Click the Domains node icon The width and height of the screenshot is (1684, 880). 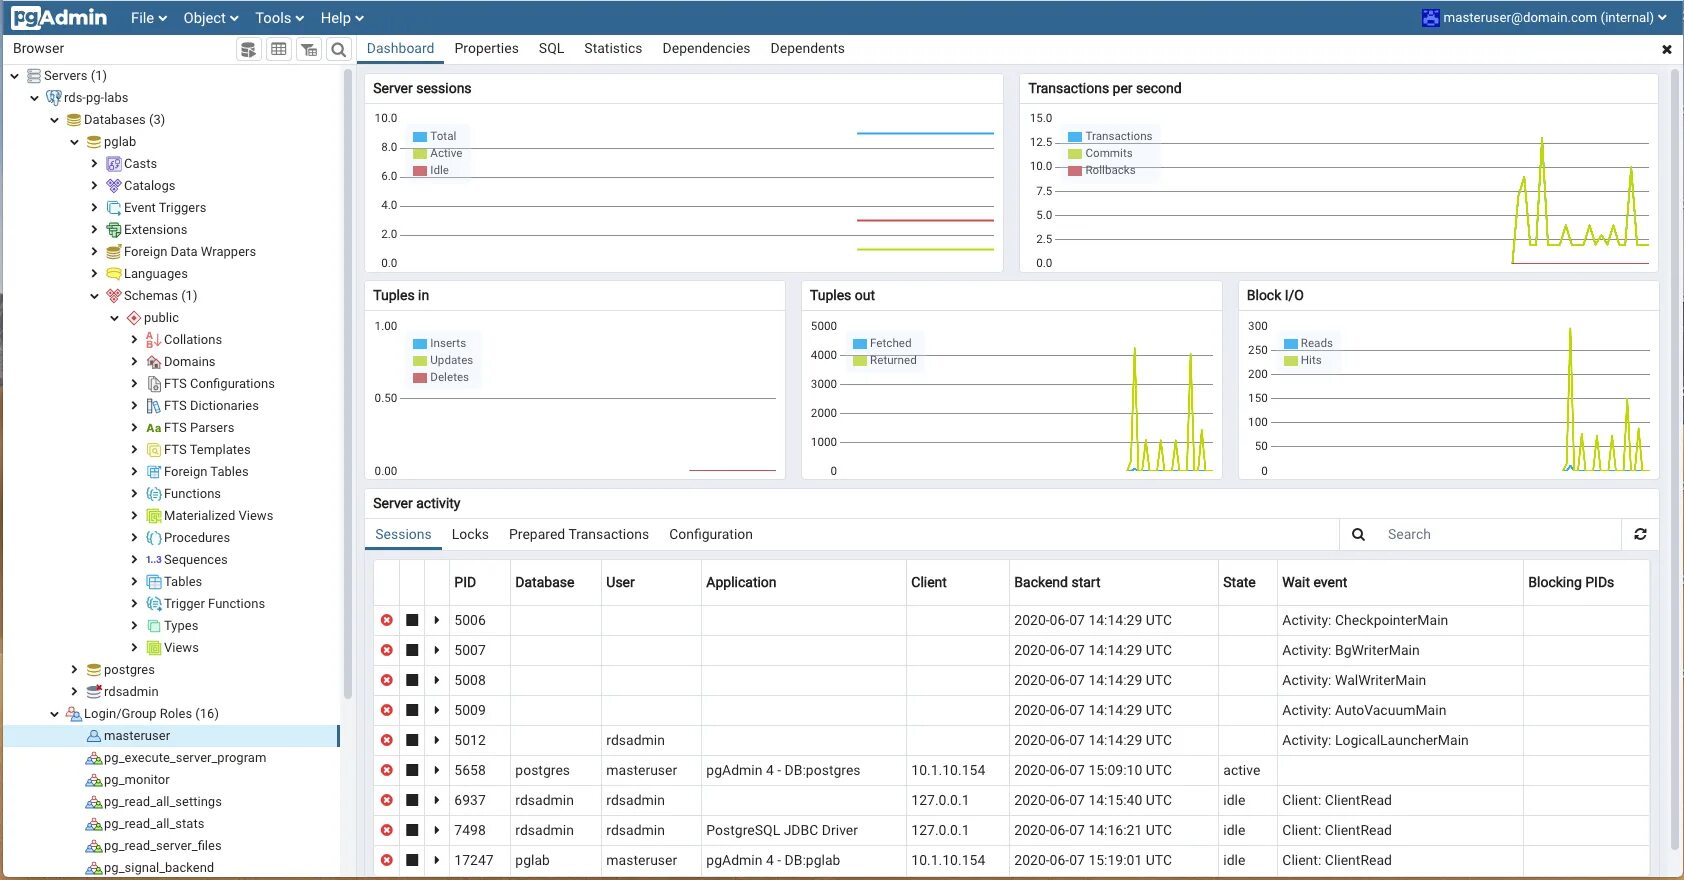coord(154,362)
